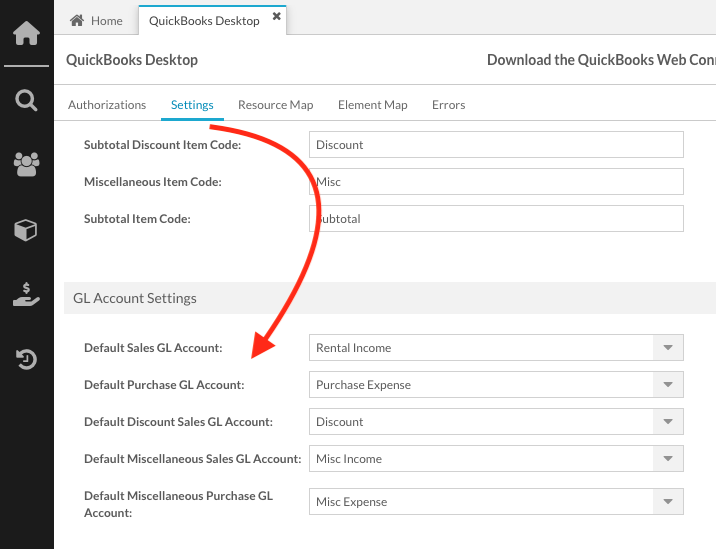This screenshot has height=549, width=716.
Task: Expand Default Miscellaneous Purchase GL Account dropdown arrow
Action: 668,502
